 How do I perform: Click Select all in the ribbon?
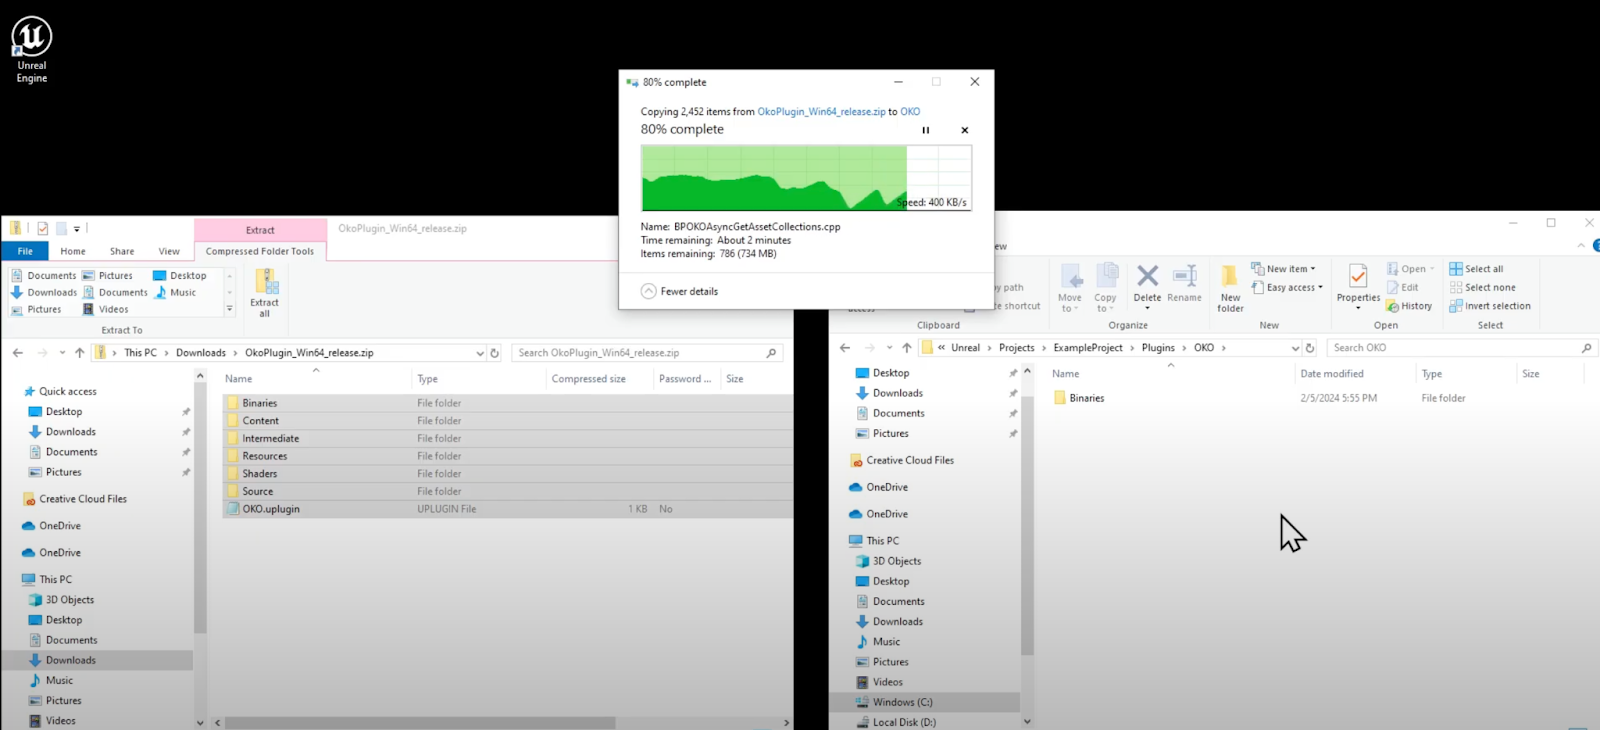click(x=1476, y=269)
